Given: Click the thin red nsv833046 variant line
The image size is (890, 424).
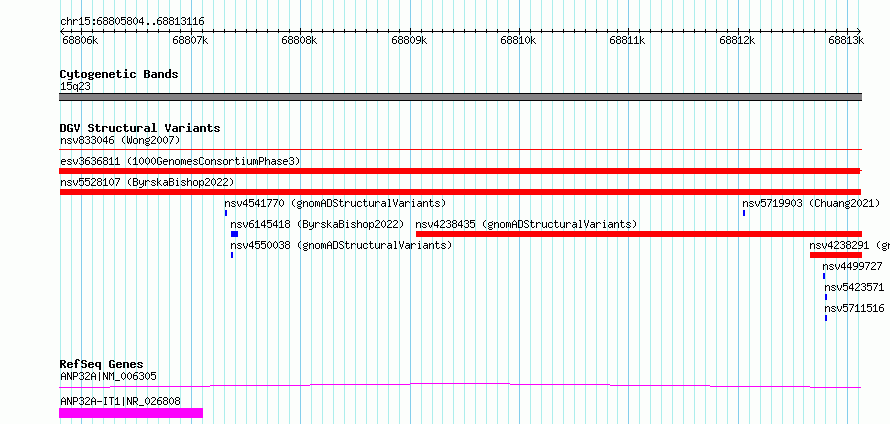Looking at the screenshot, I should [x=460, y=150].
